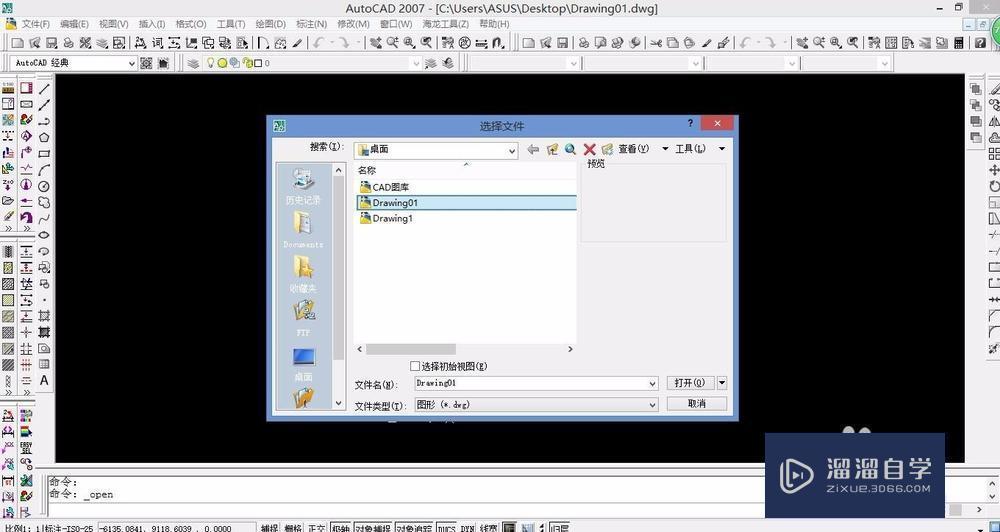
Task: Select the Arc tool in draw toolbar
Action: [x=44, y=170]
